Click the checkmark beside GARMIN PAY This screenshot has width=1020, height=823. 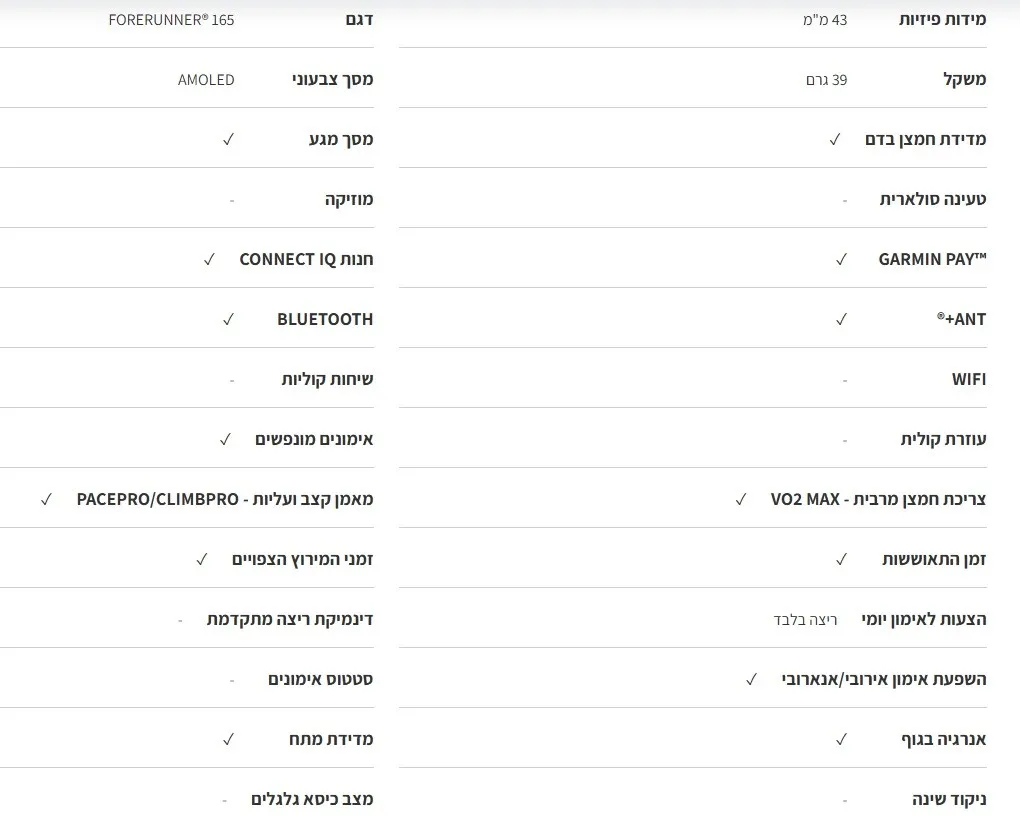pyautogui.click(x=841, y=259)
